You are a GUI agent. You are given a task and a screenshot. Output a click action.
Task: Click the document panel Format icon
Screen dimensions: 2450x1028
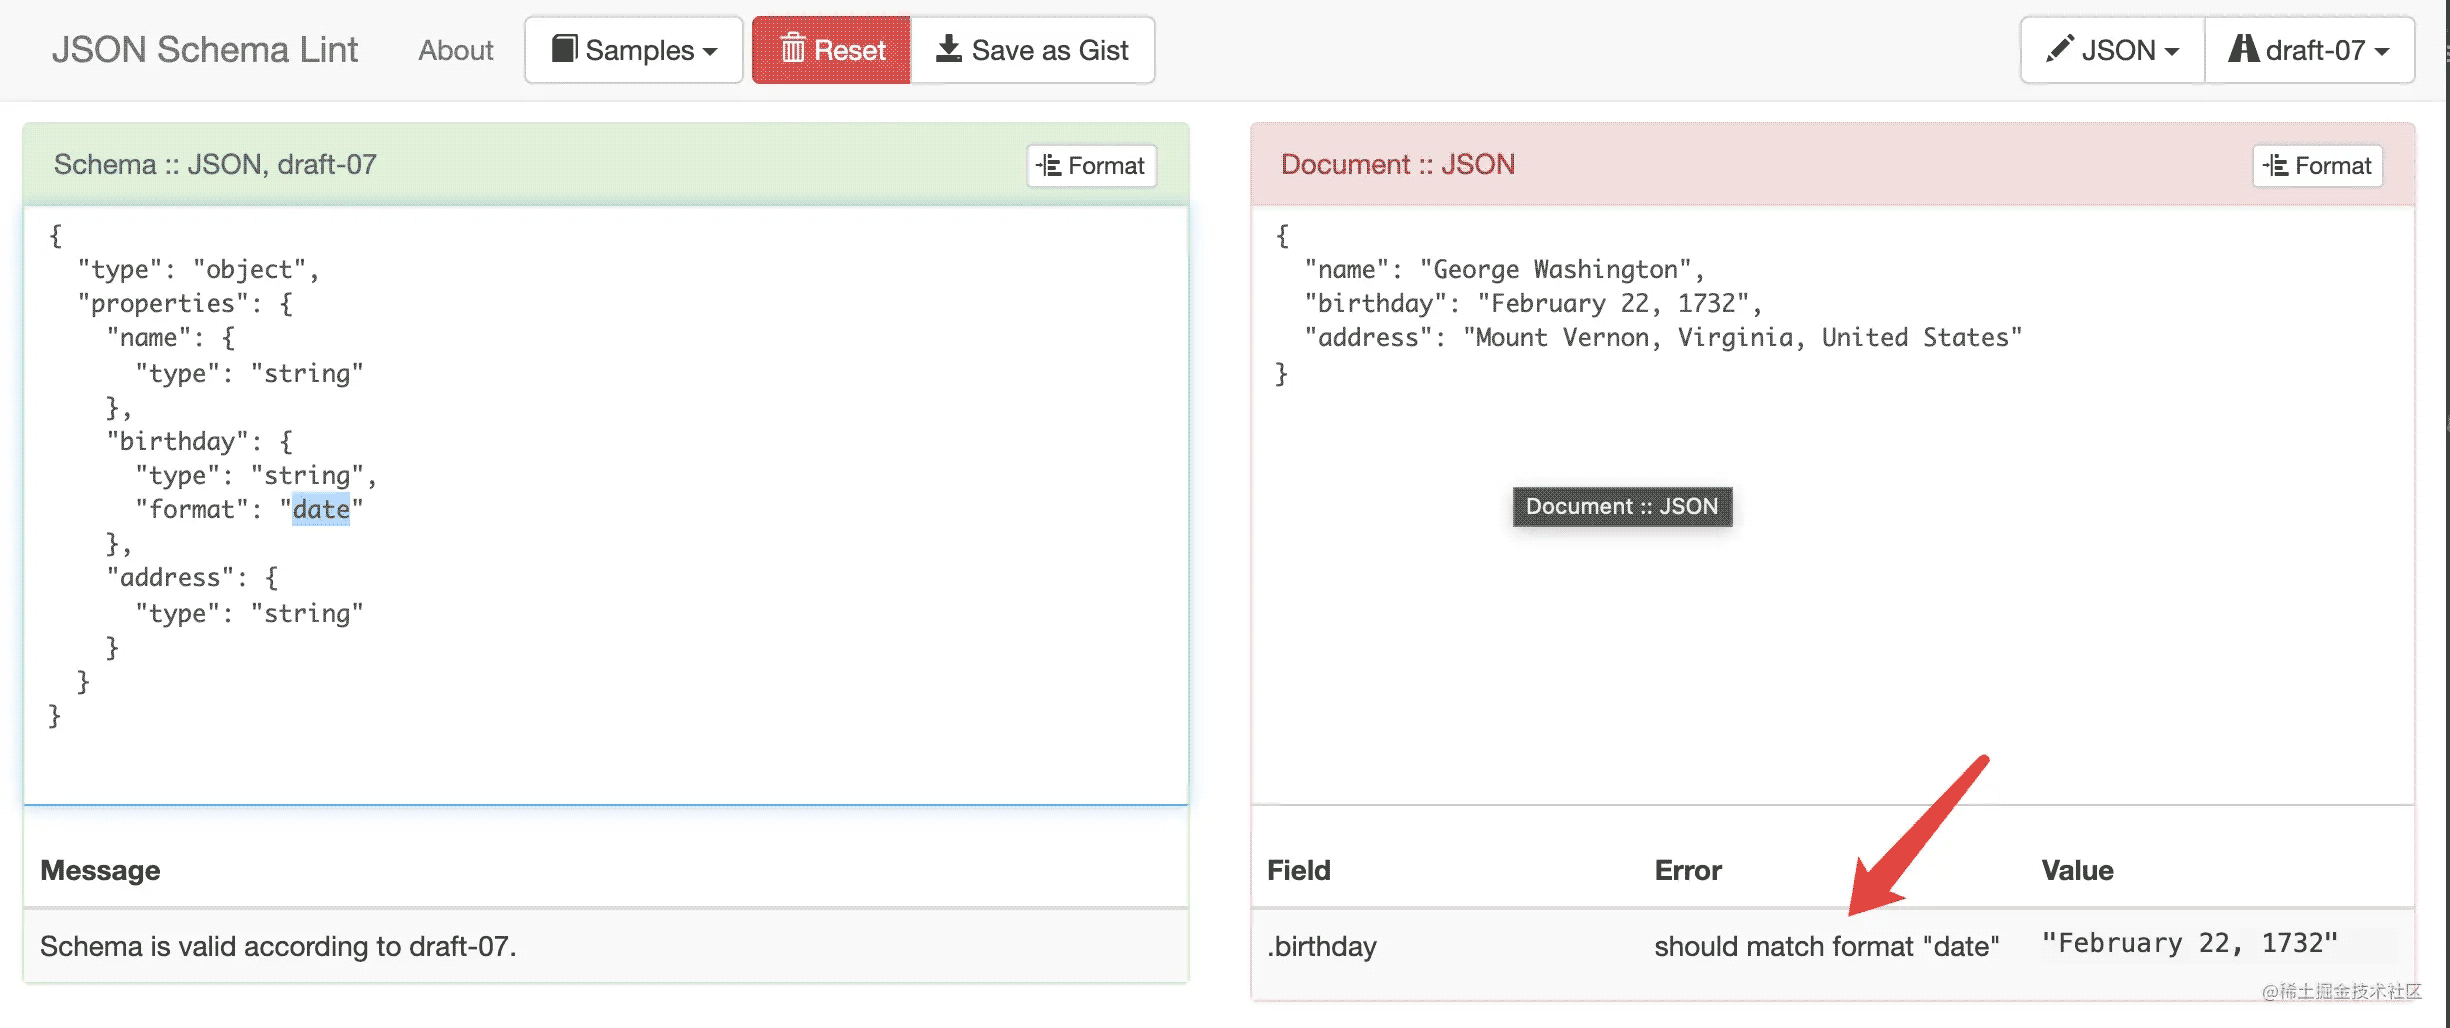(x=2275, y=165)
